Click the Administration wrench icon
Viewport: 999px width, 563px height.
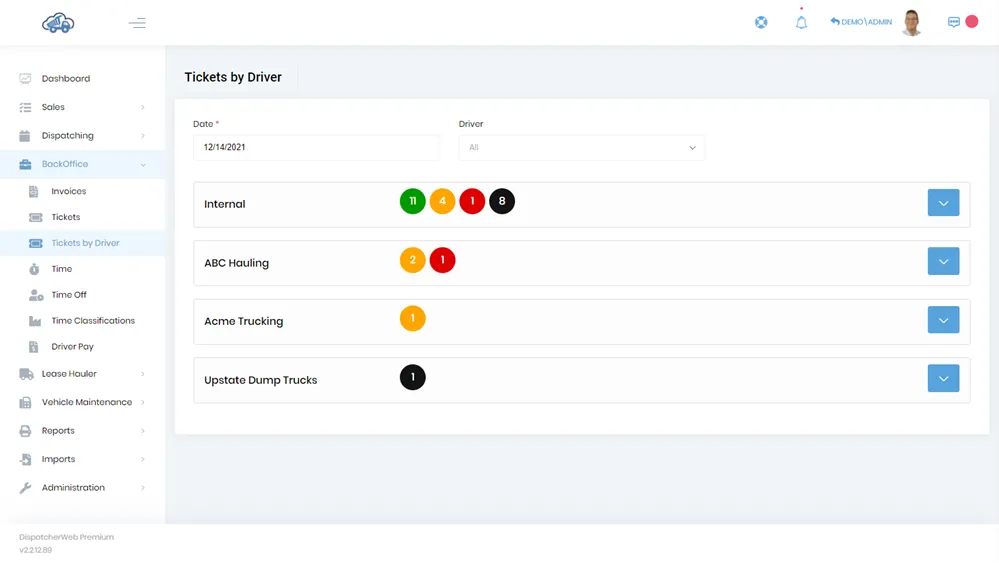(25, 488)
